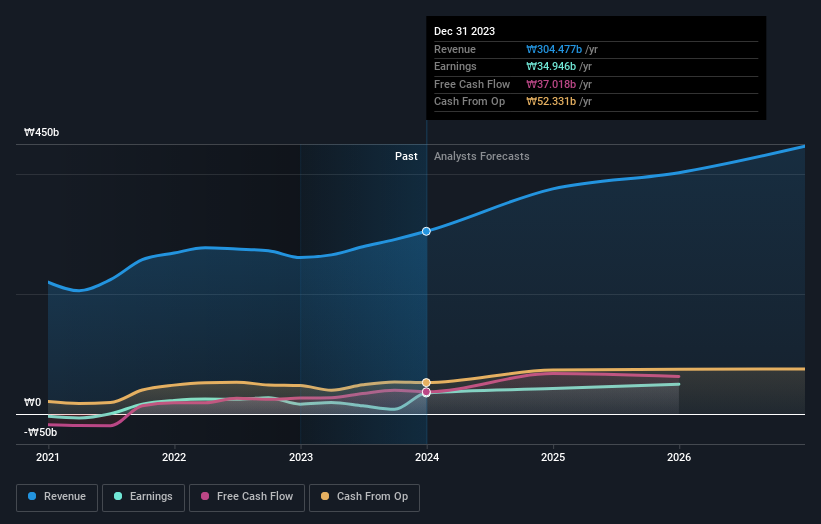The height and width of the screenshot is (524, 821).
Task: Click the ₩34.946b earnings value
Action: (551, 66)
